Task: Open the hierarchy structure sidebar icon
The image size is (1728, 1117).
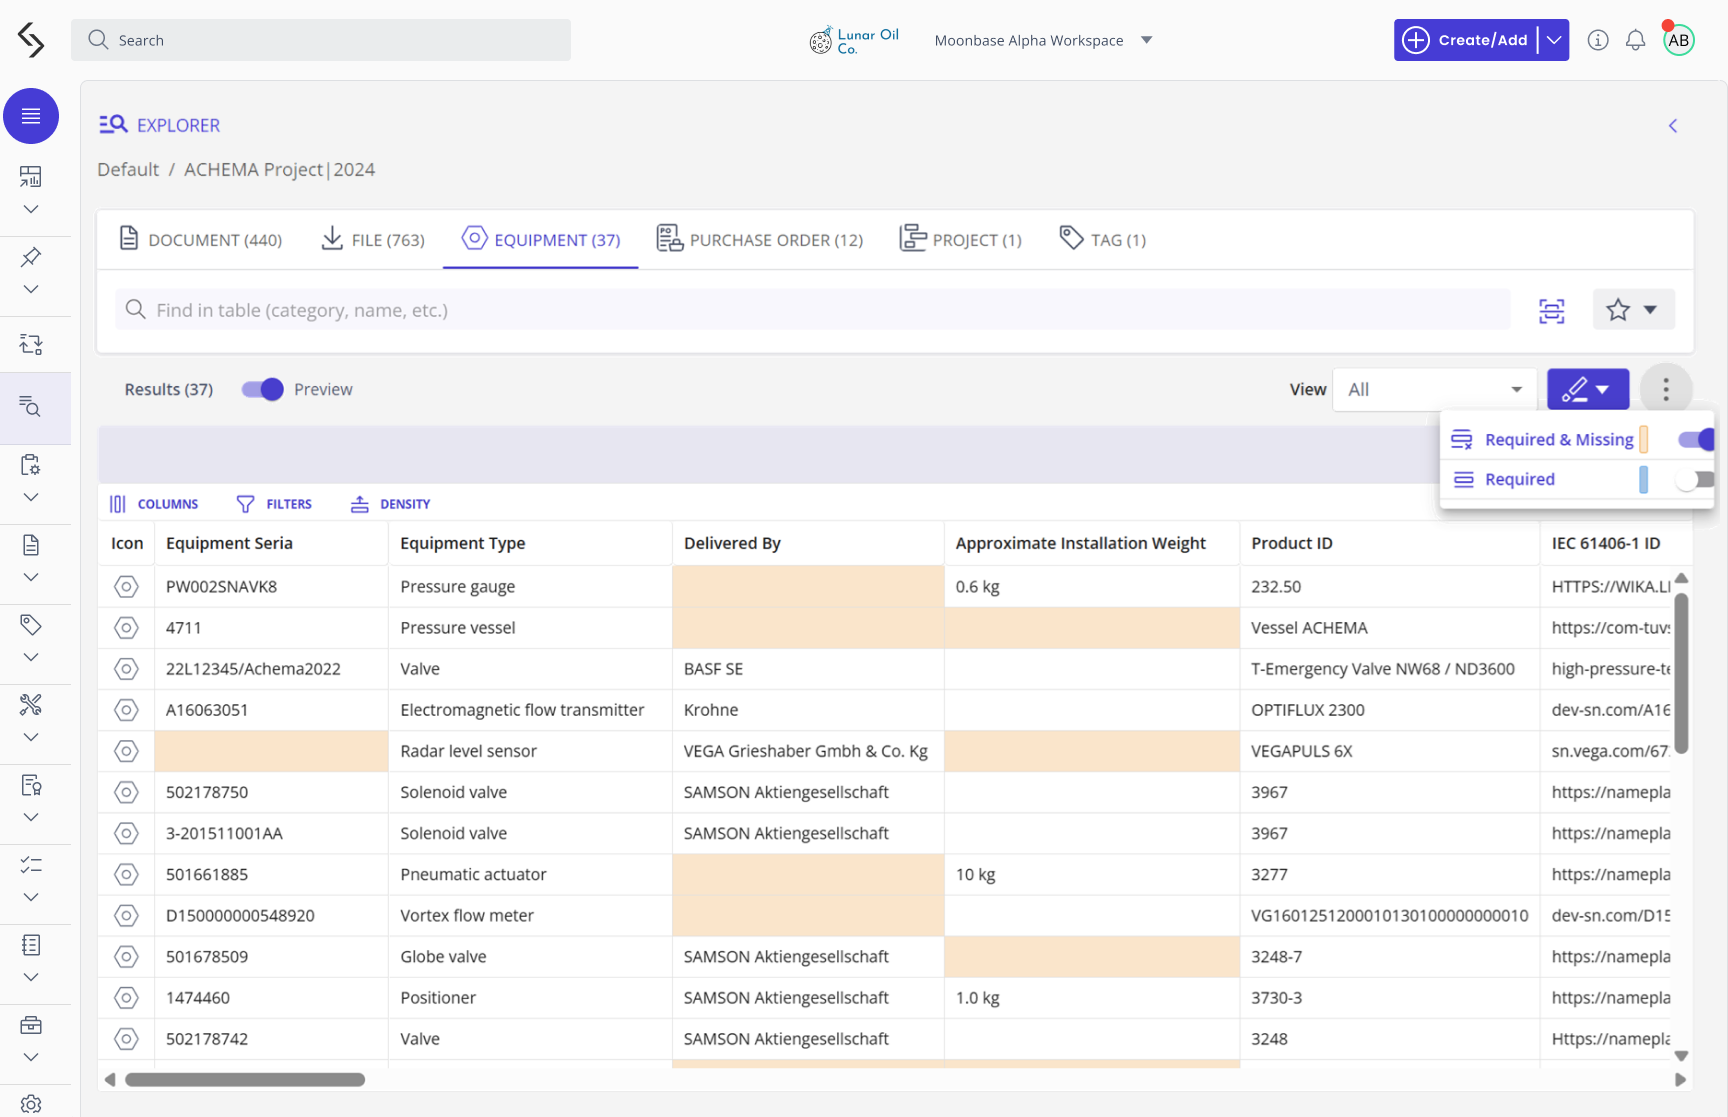Action: click(31, 345)
